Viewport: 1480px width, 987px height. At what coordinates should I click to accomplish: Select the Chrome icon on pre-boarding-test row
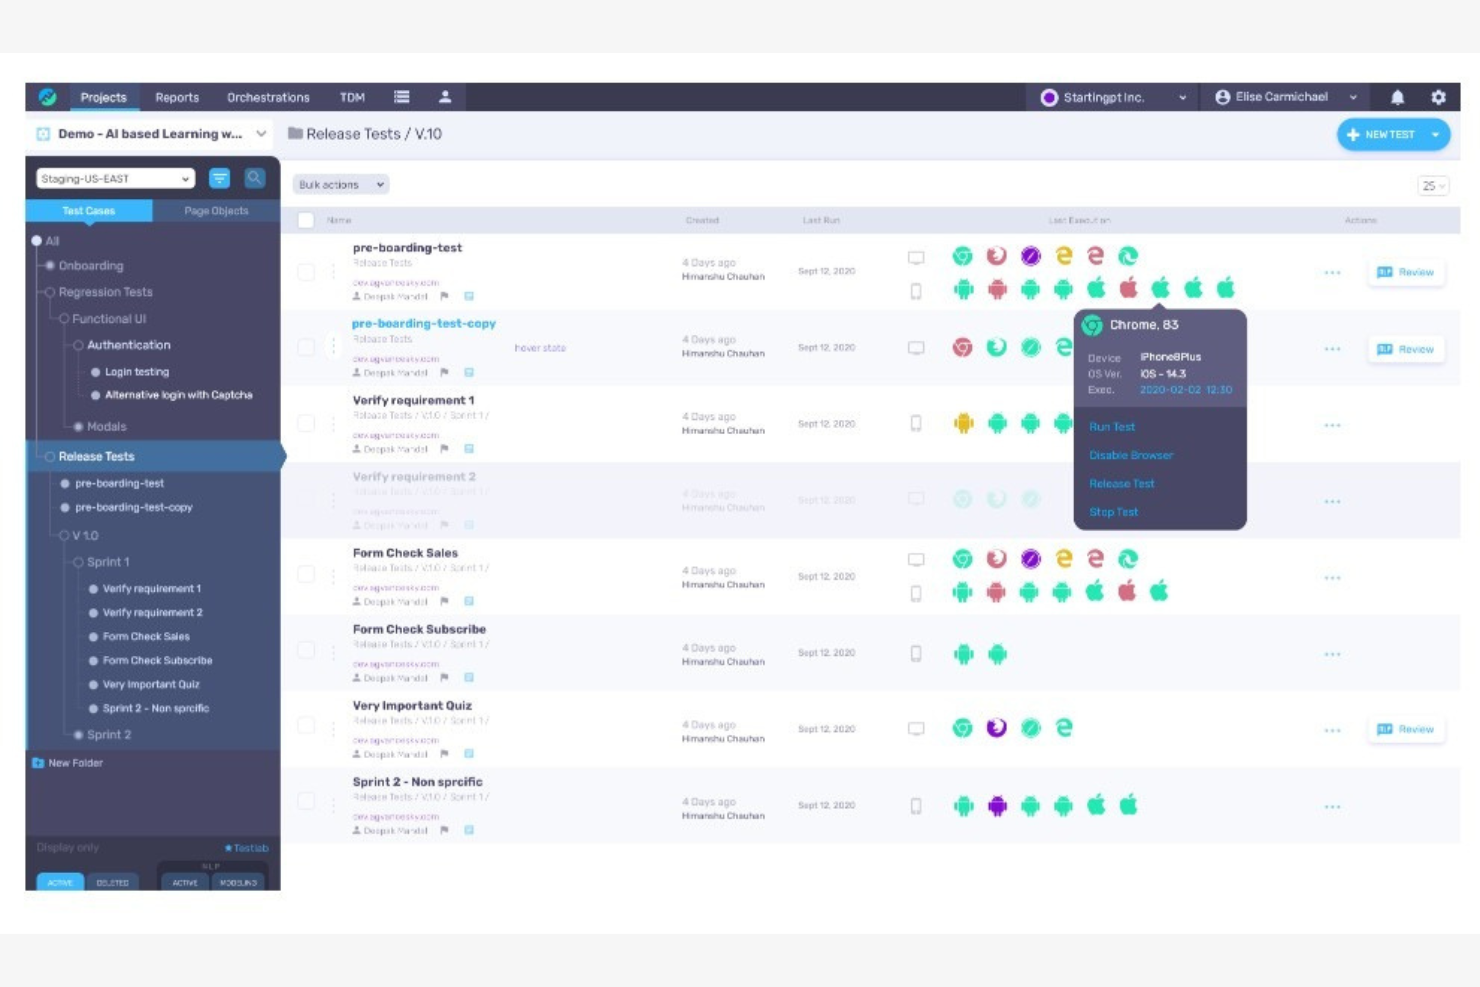tap(962, 256)
